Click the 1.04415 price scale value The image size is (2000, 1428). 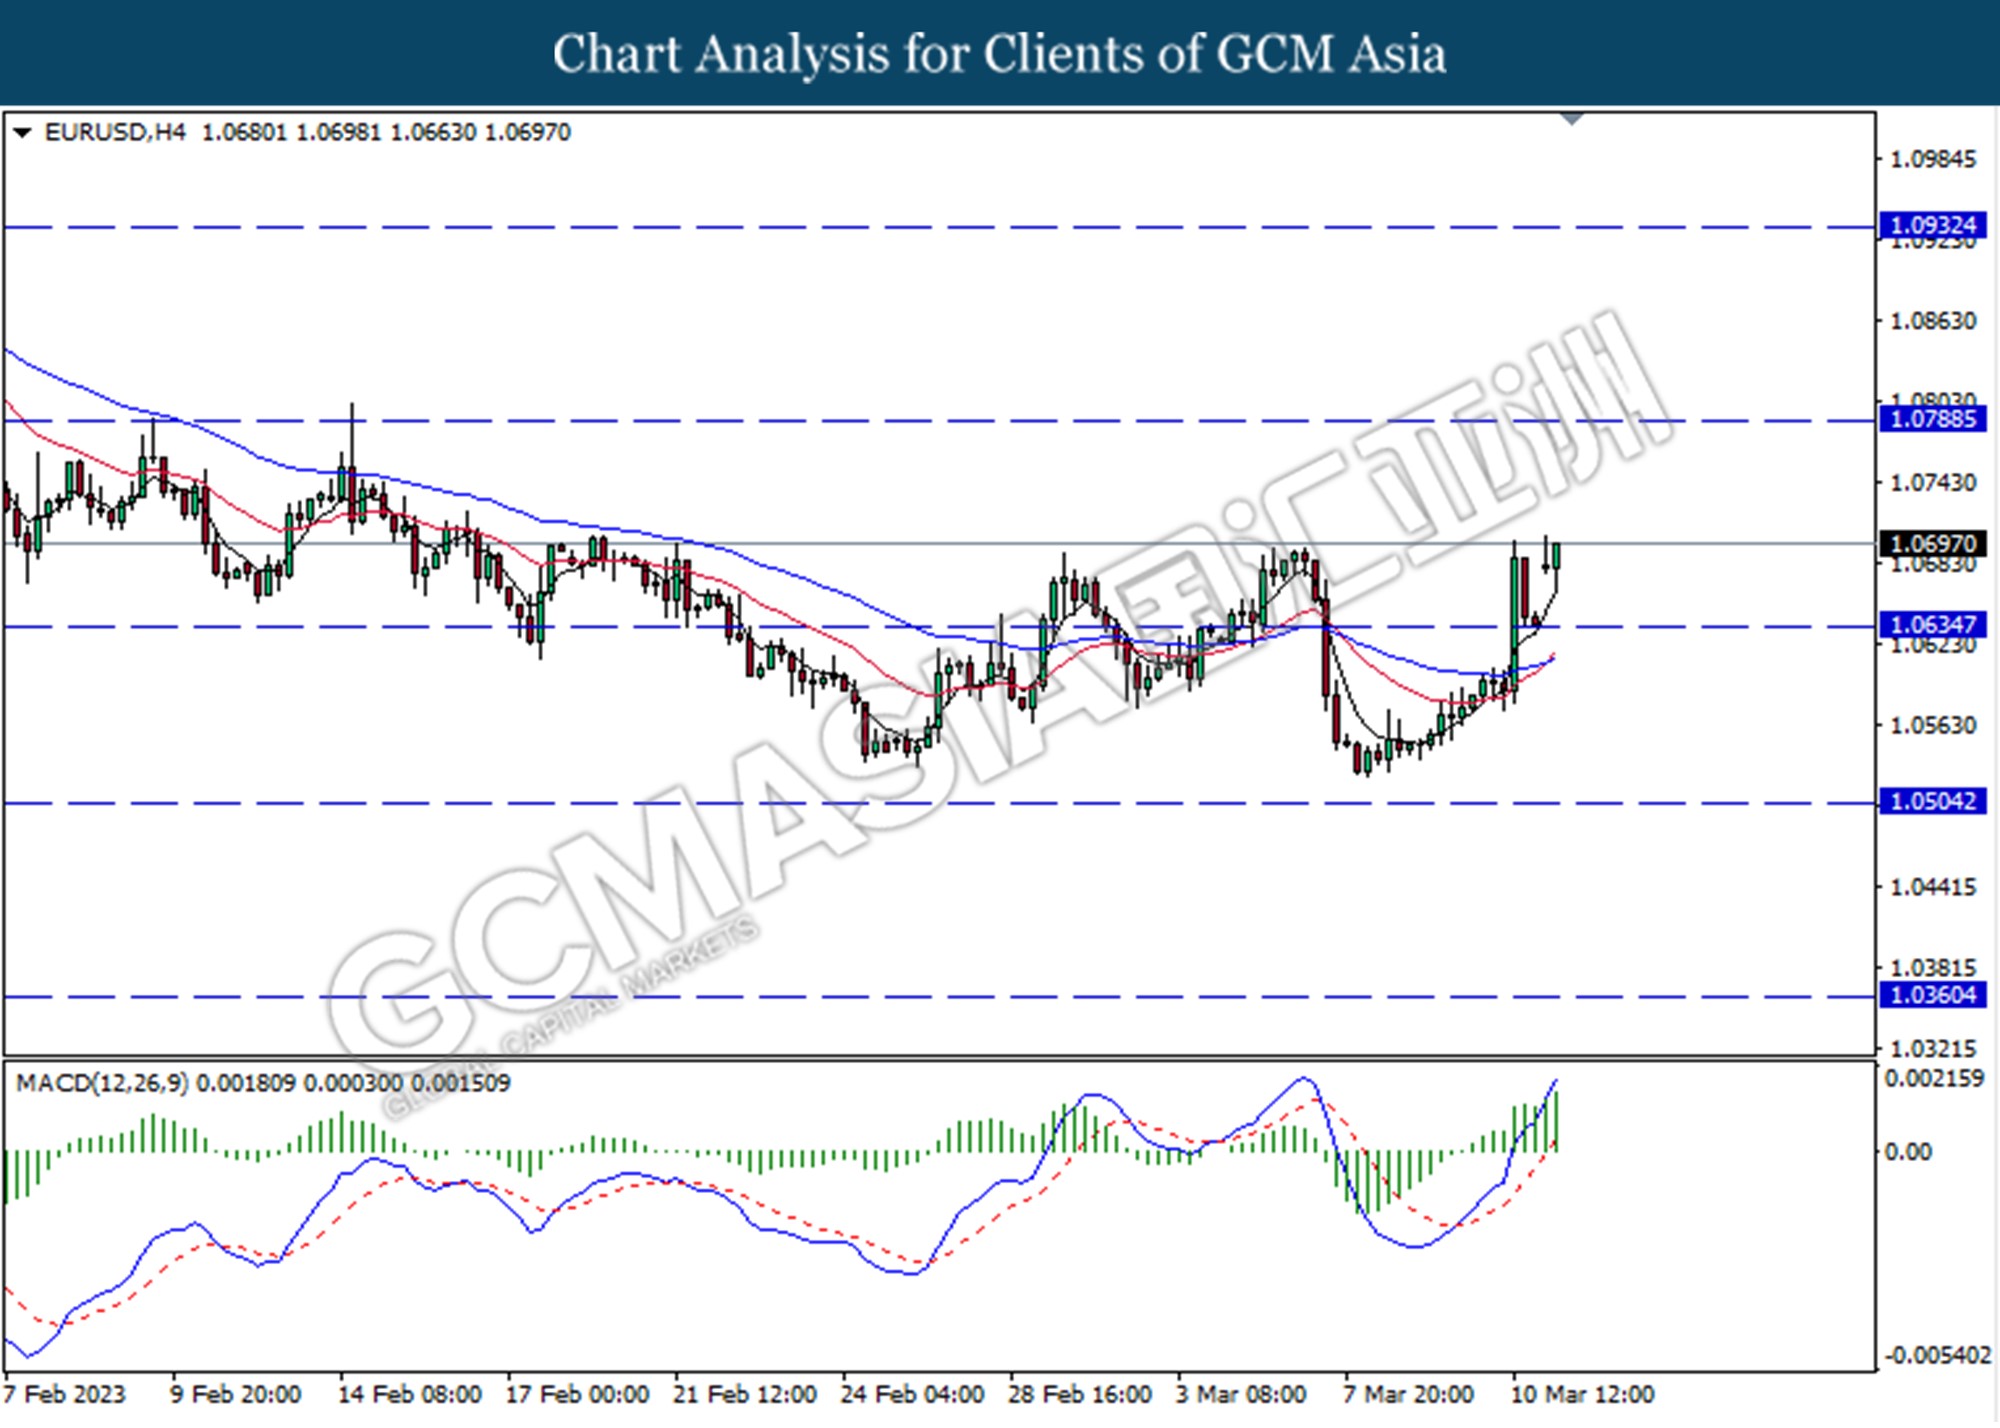[1933, 887]
